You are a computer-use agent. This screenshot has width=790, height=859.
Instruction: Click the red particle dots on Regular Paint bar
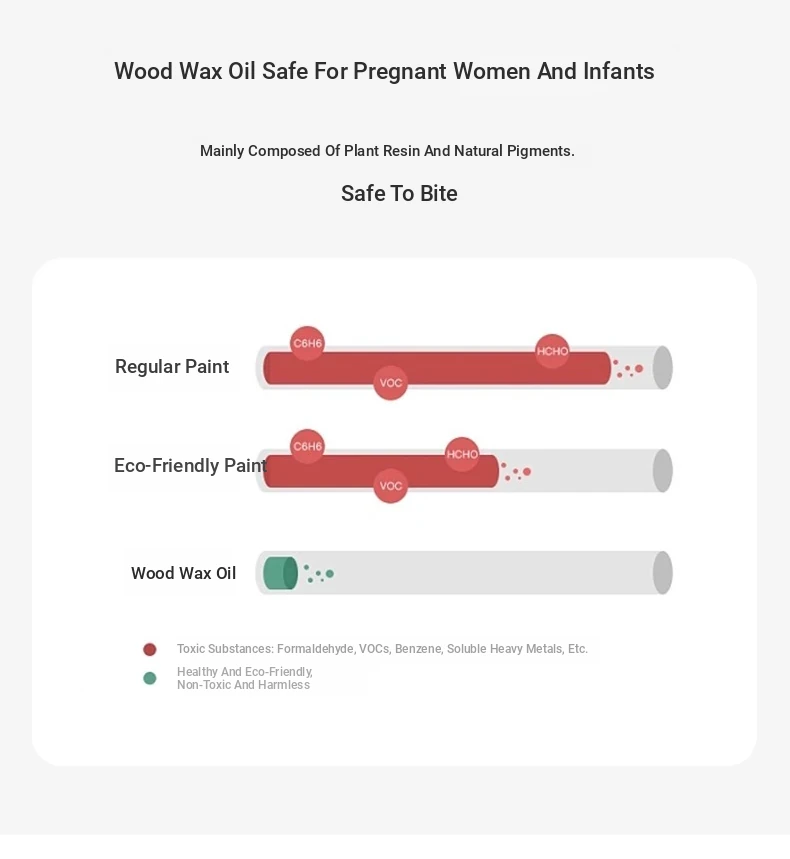pos(629,369)
